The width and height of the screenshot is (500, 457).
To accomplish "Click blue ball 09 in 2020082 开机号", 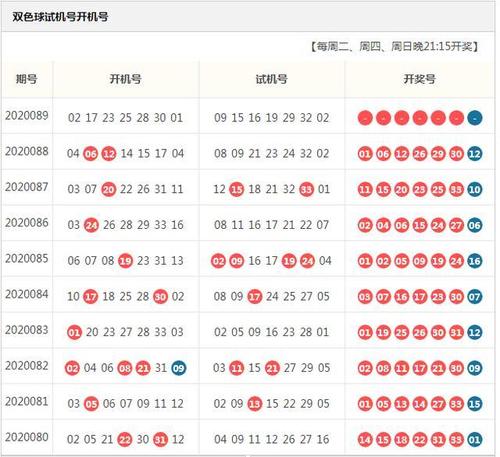I will tap(179, 368).
